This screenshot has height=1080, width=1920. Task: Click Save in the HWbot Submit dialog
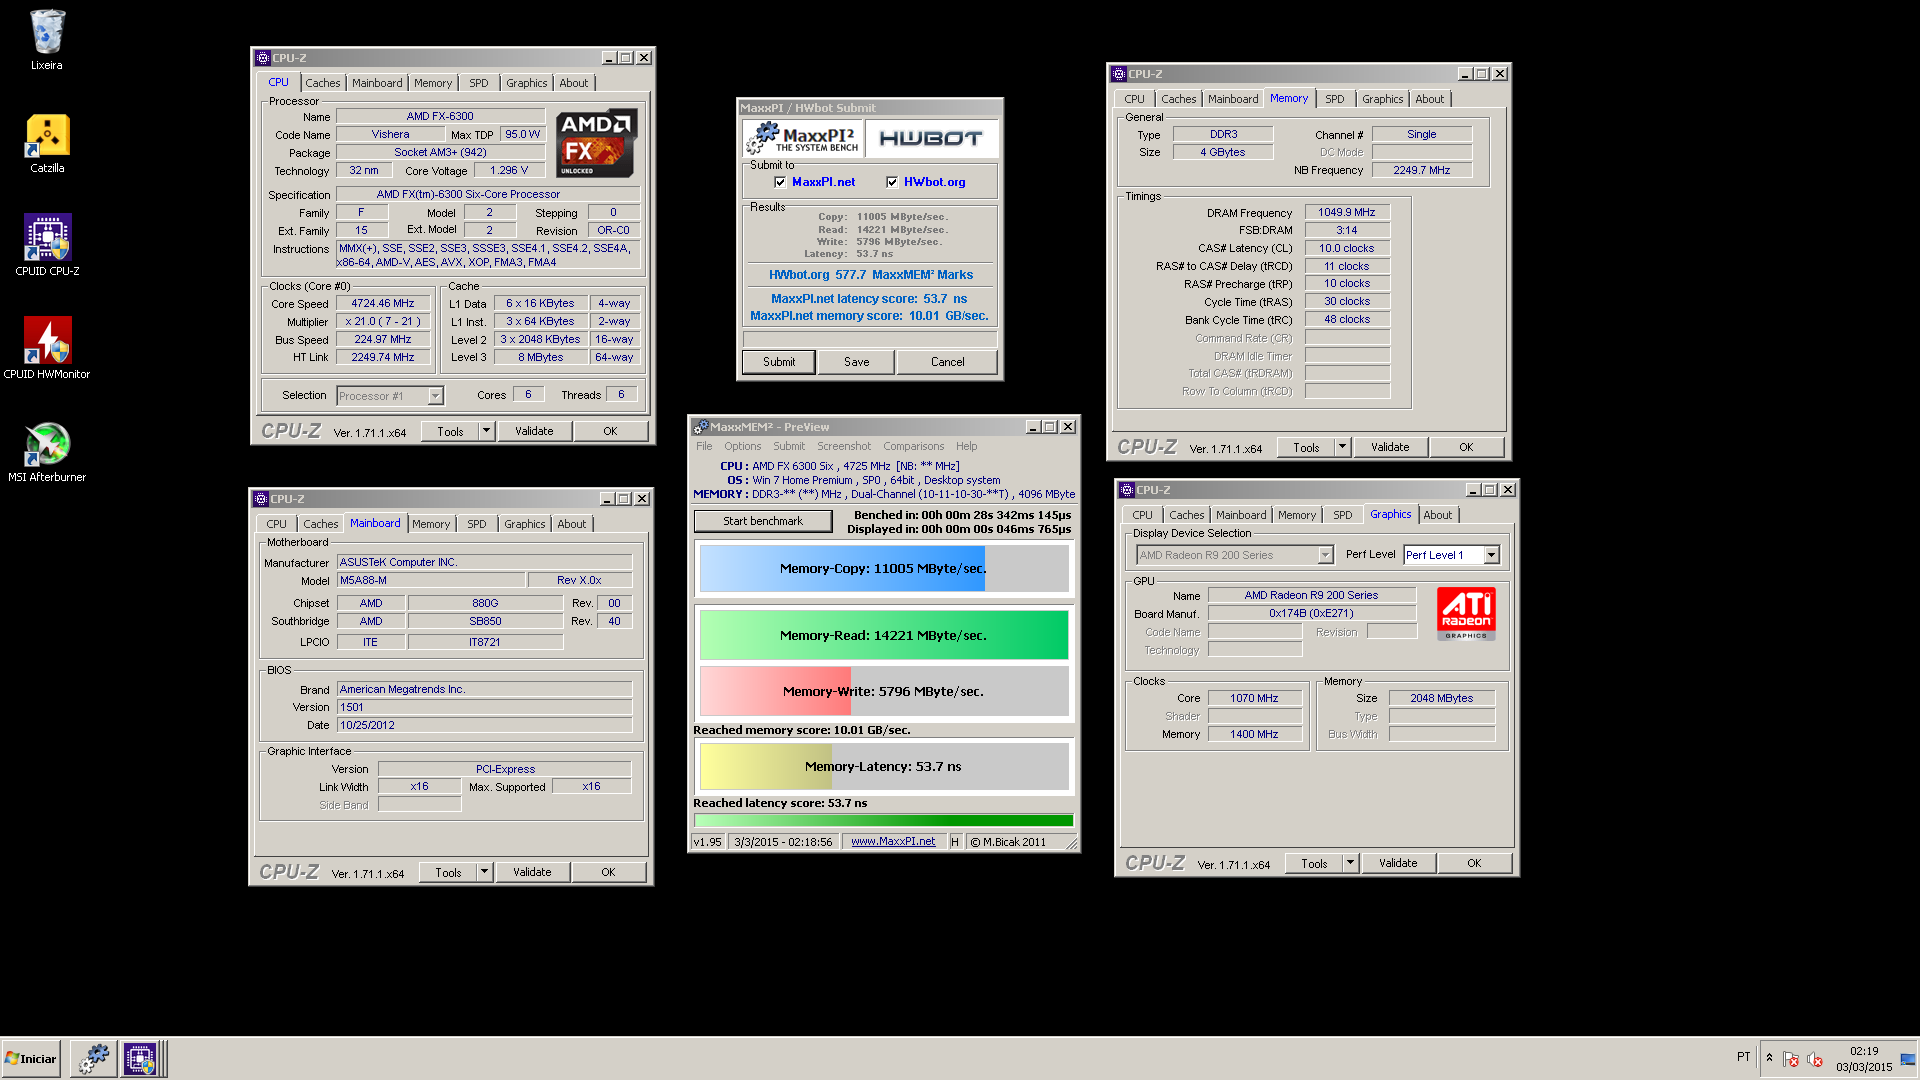[857, 362]
